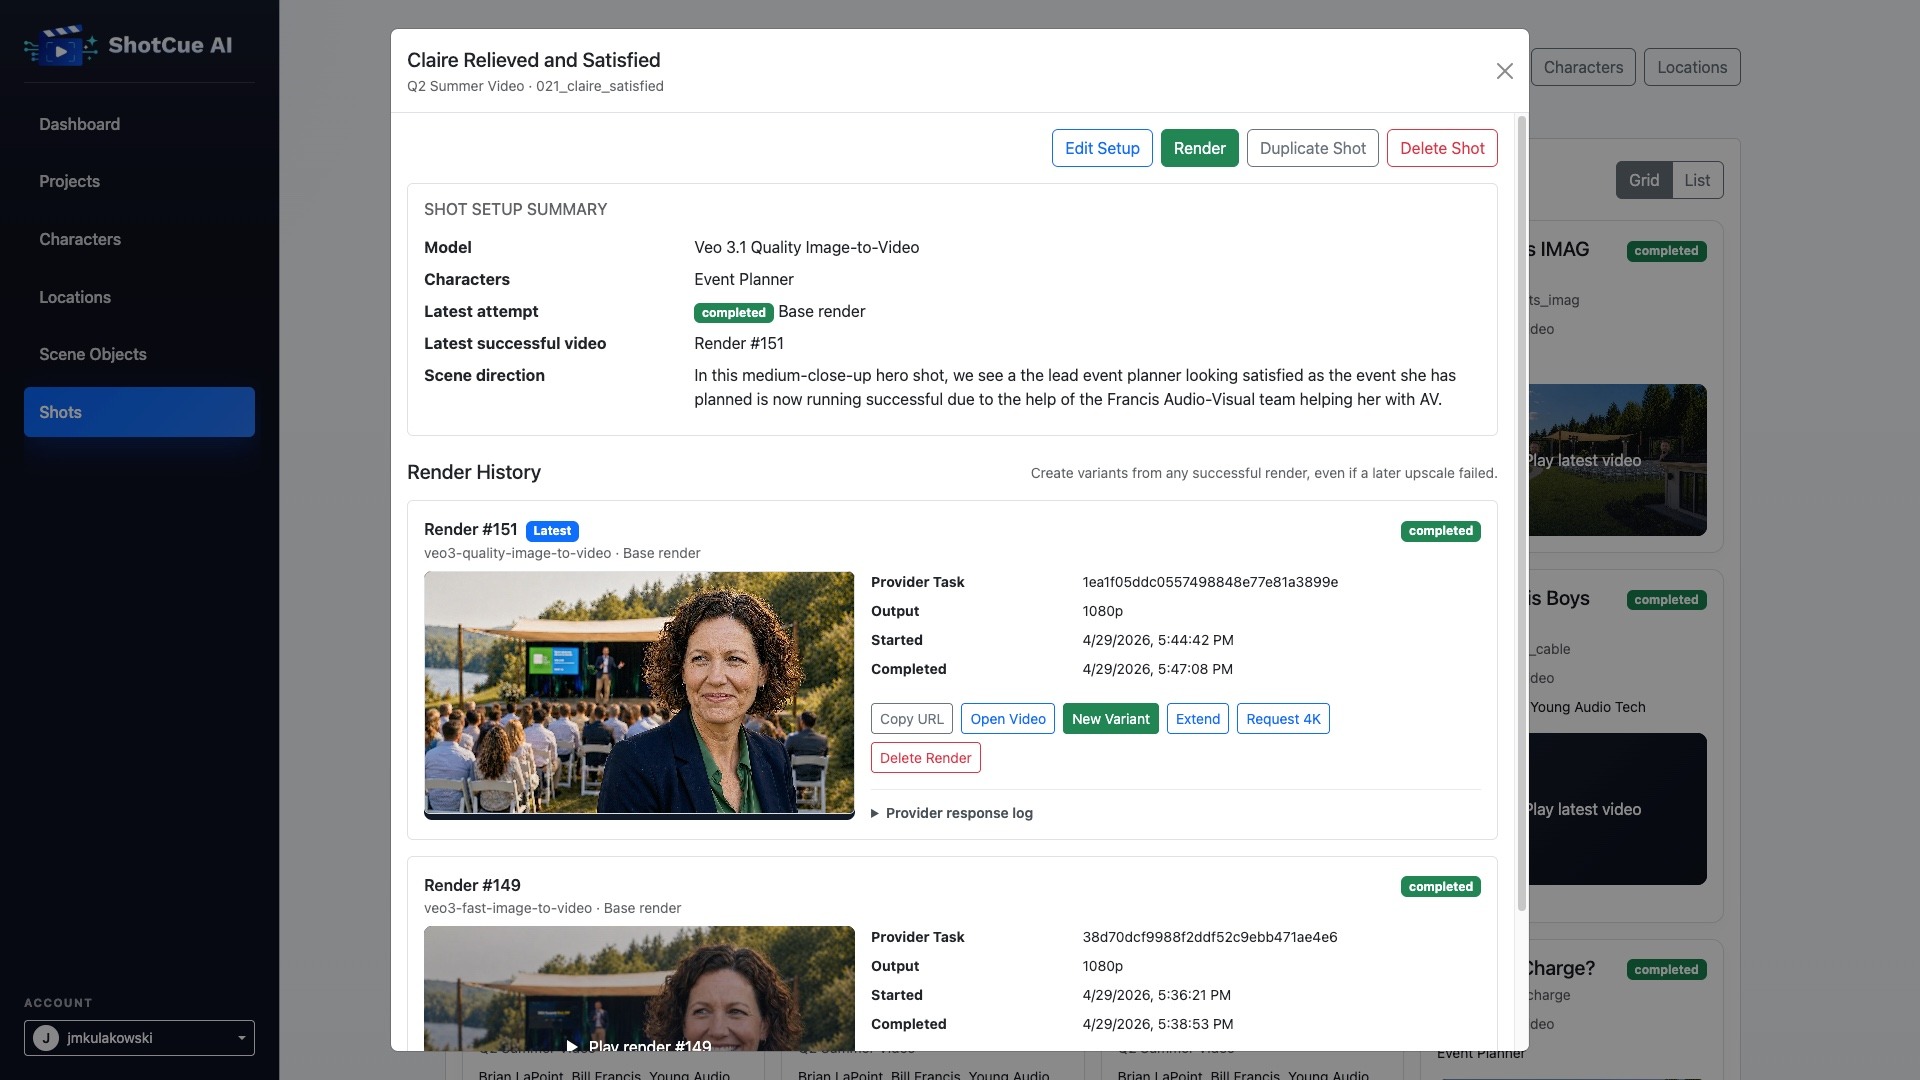Select provider task ID 1ea1f05ddc0557498848e77e81a3899e
1920x1080 pixels.
[x=1210, y=582]
